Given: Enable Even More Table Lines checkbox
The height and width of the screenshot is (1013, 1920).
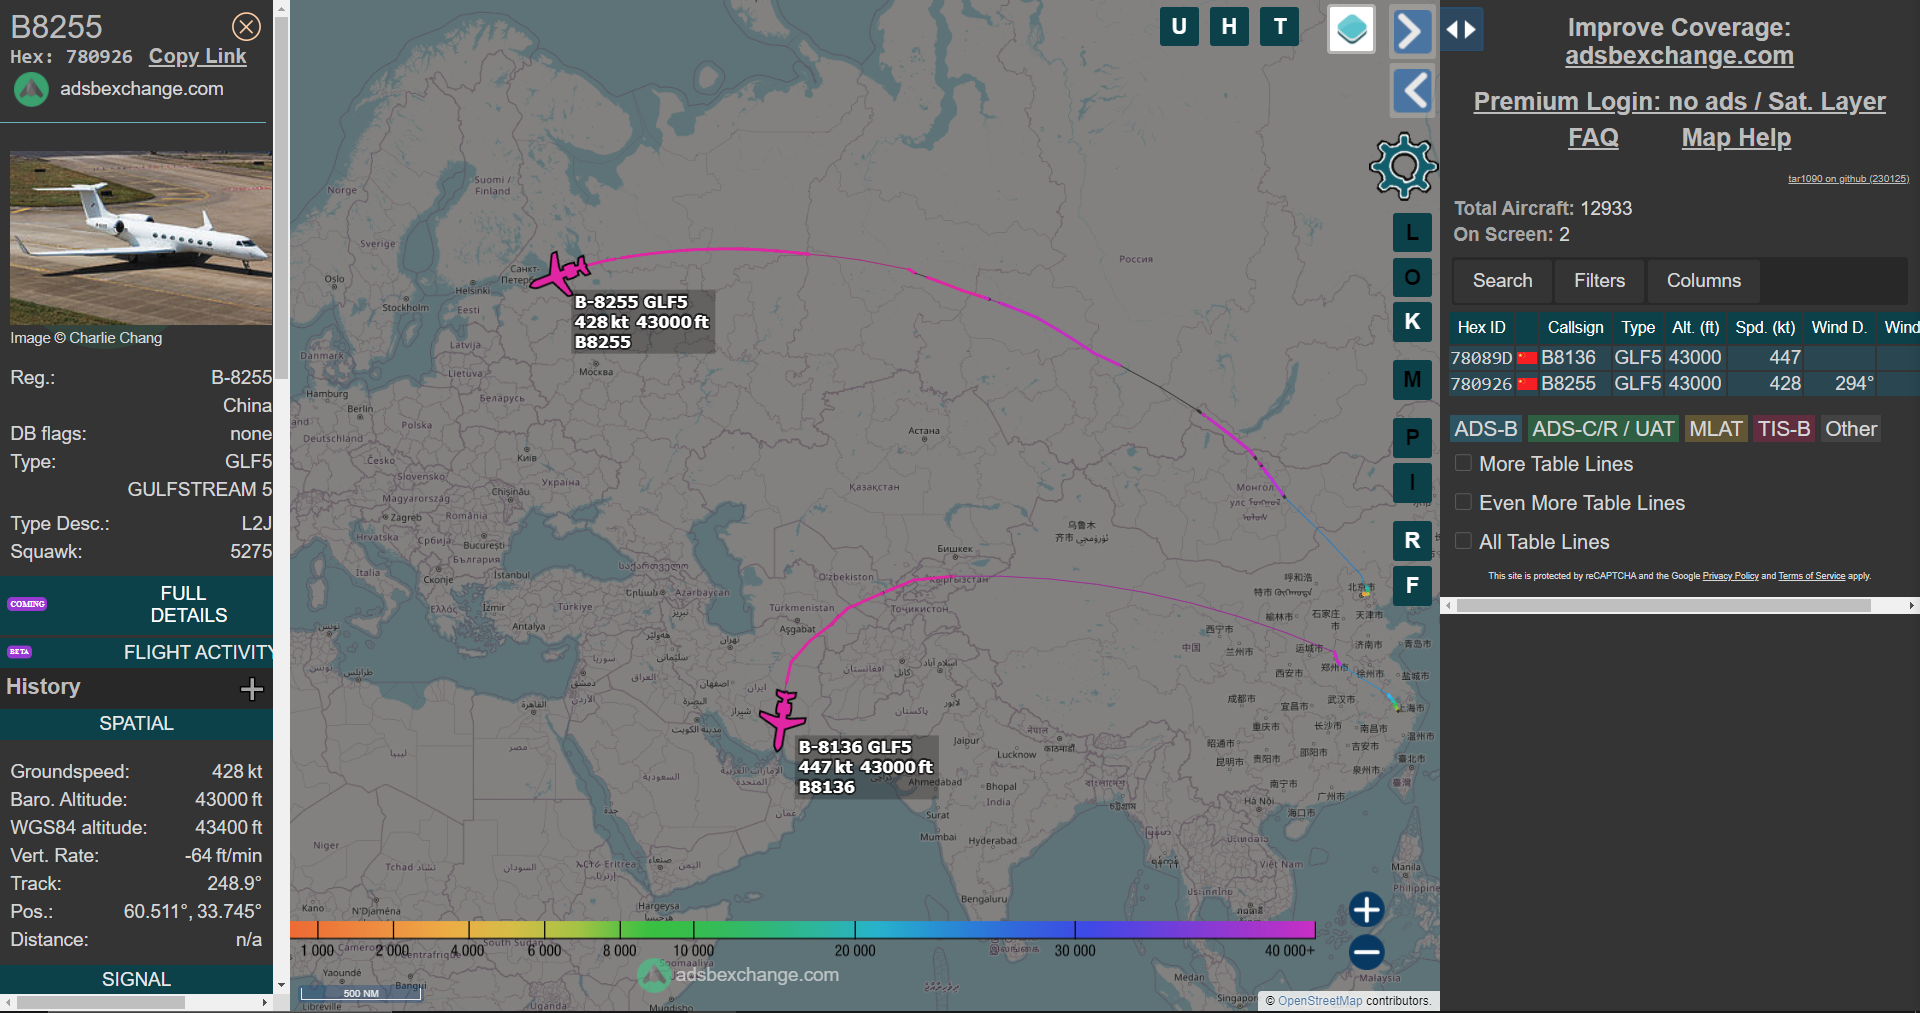Looking at the screenshot, I should [1463, 502].
